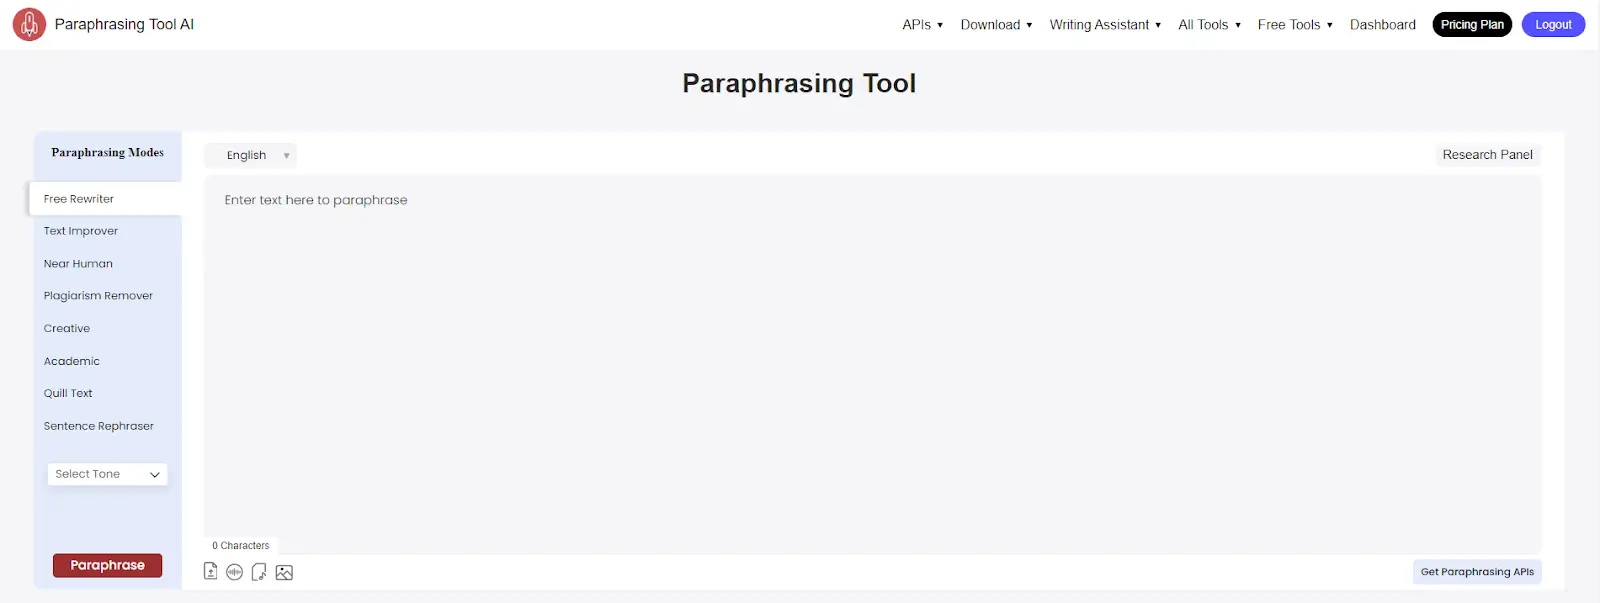The width and height of the screenshot is (1600, 603).
Task: Open the Free Tools dropdown
Action: 1295,24
